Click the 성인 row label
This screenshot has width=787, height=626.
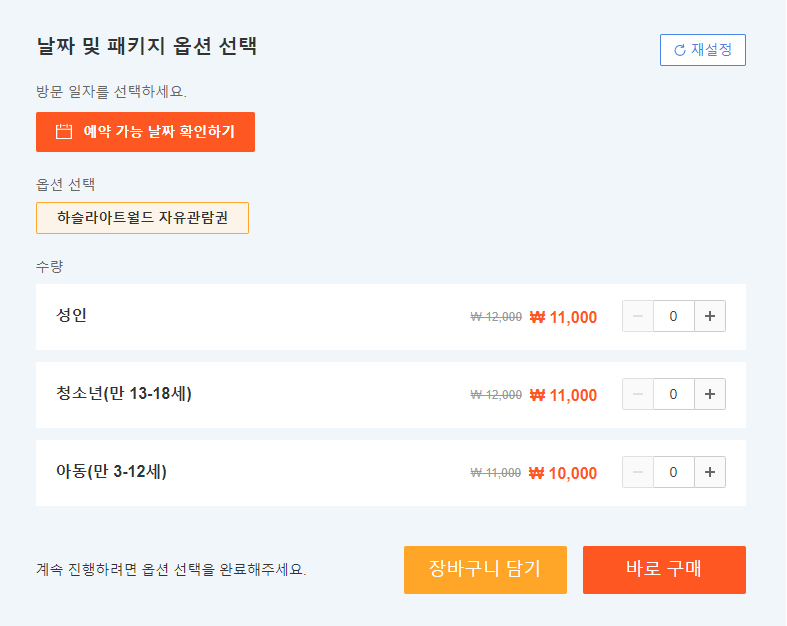tap(71, 315)
